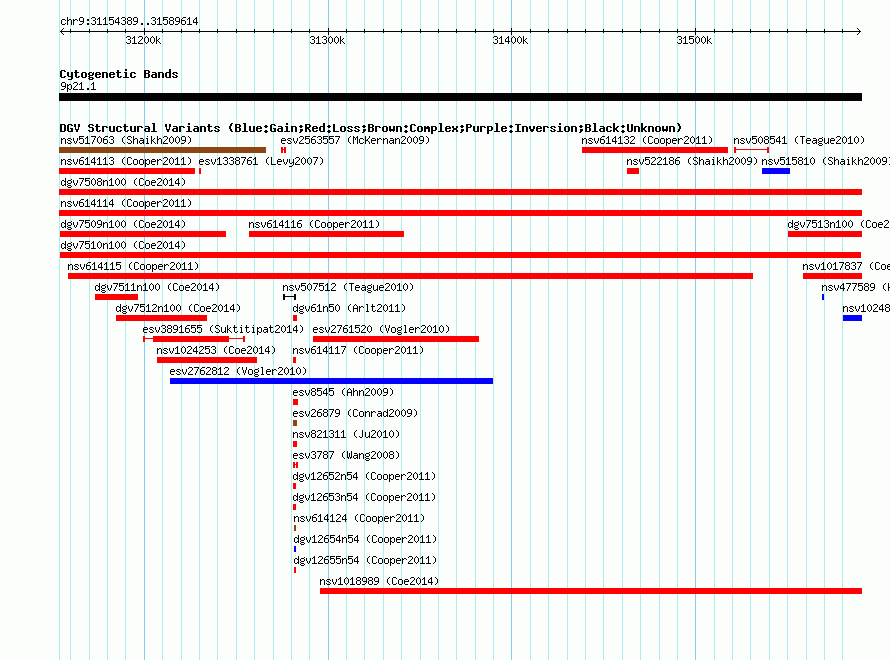The height and width of the screenshot is (660, 890).
Task: Click the long red bar under nsv614115
Action: pos(410,276)
